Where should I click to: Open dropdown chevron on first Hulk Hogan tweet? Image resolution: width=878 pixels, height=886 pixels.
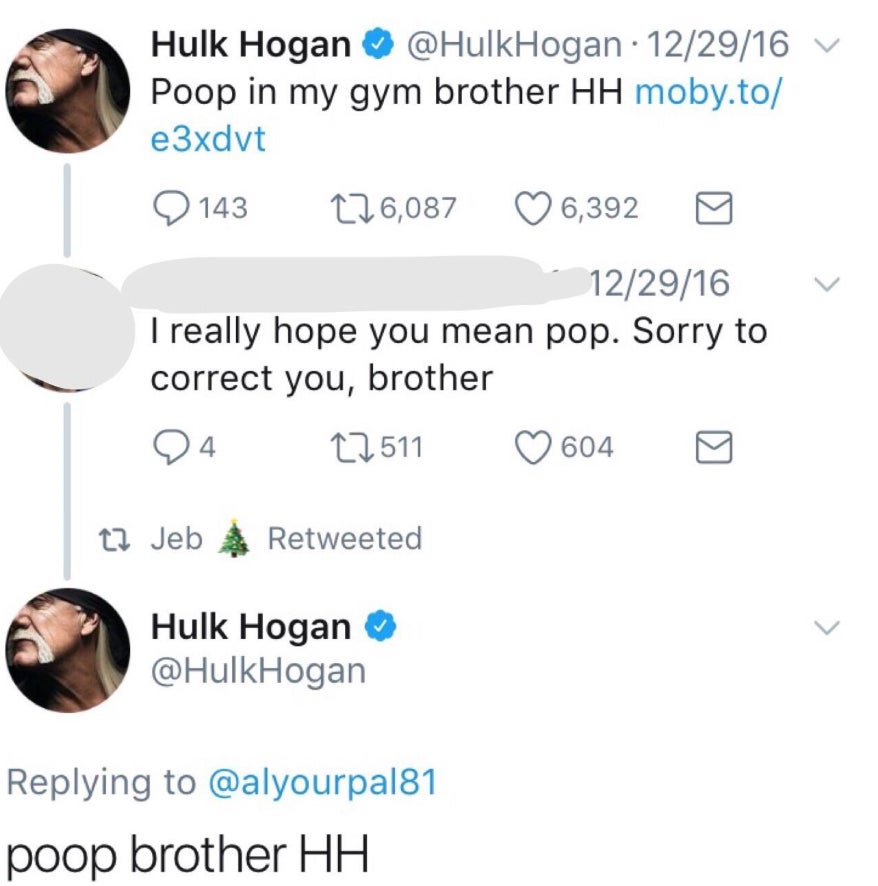pos(826,46)
